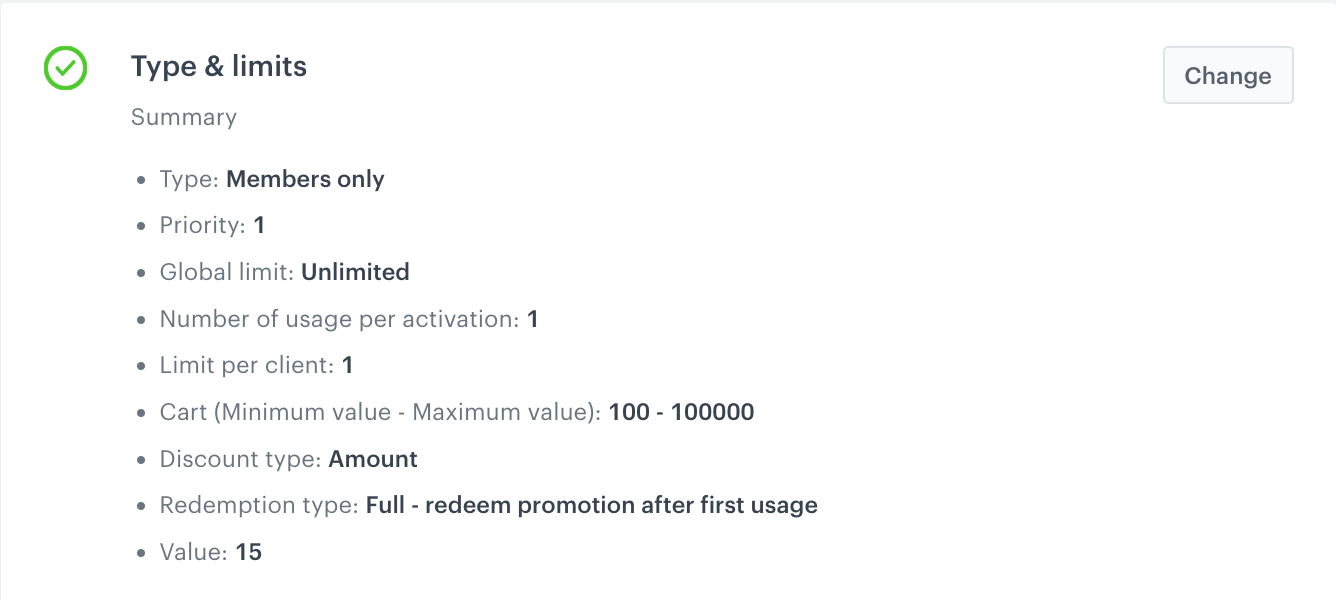Screen dimensions: 1336x600
Task: Select the Amount discount type value
Action: click(x=373, y=460)
